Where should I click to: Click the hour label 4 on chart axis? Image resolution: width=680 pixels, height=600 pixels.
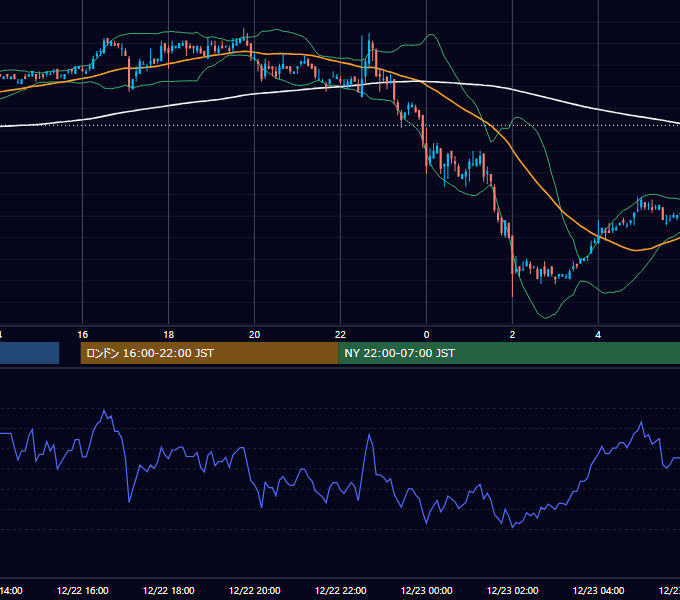(598, 335)
